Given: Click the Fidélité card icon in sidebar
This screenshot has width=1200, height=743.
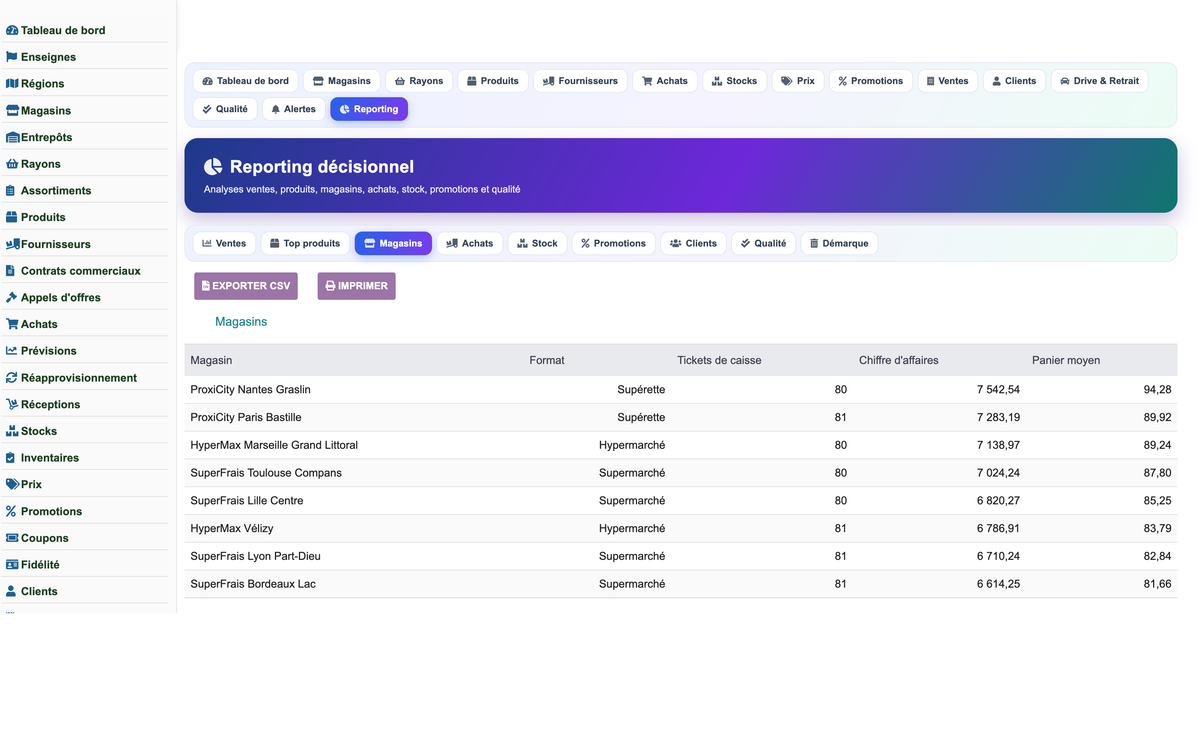Looking at the screenshot, I should (13, 564).
